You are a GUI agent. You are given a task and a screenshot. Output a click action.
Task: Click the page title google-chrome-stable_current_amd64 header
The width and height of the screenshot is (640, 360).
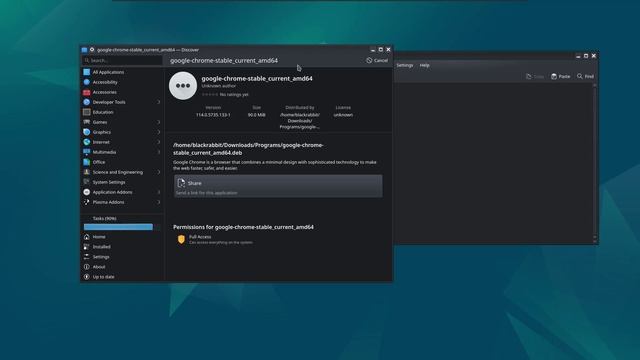[224, 60]
